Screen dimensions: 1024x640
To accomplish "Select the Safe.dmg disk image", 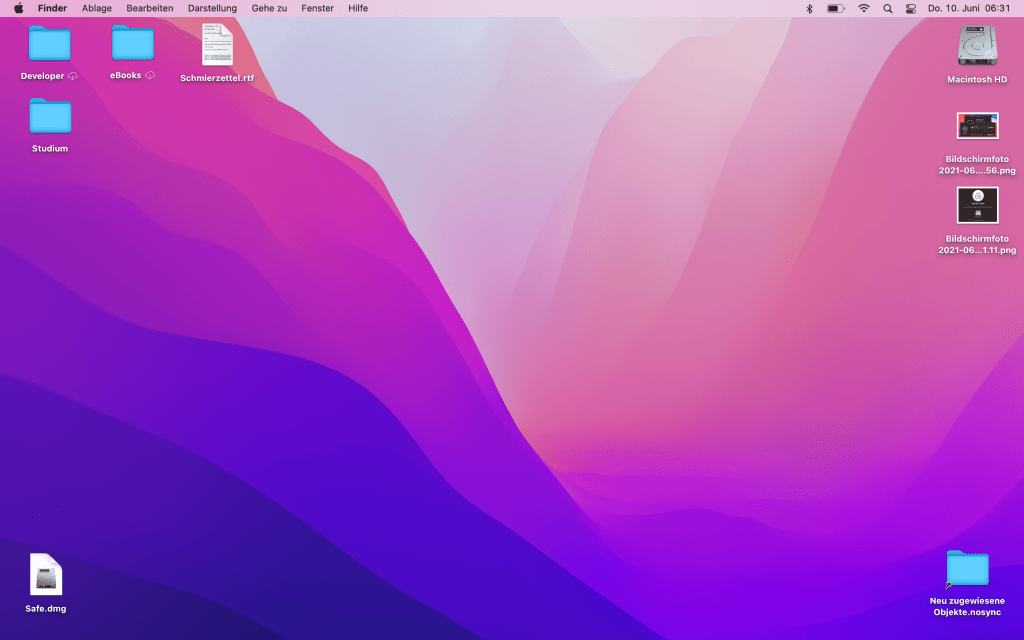I will click(x=46, y=575).
